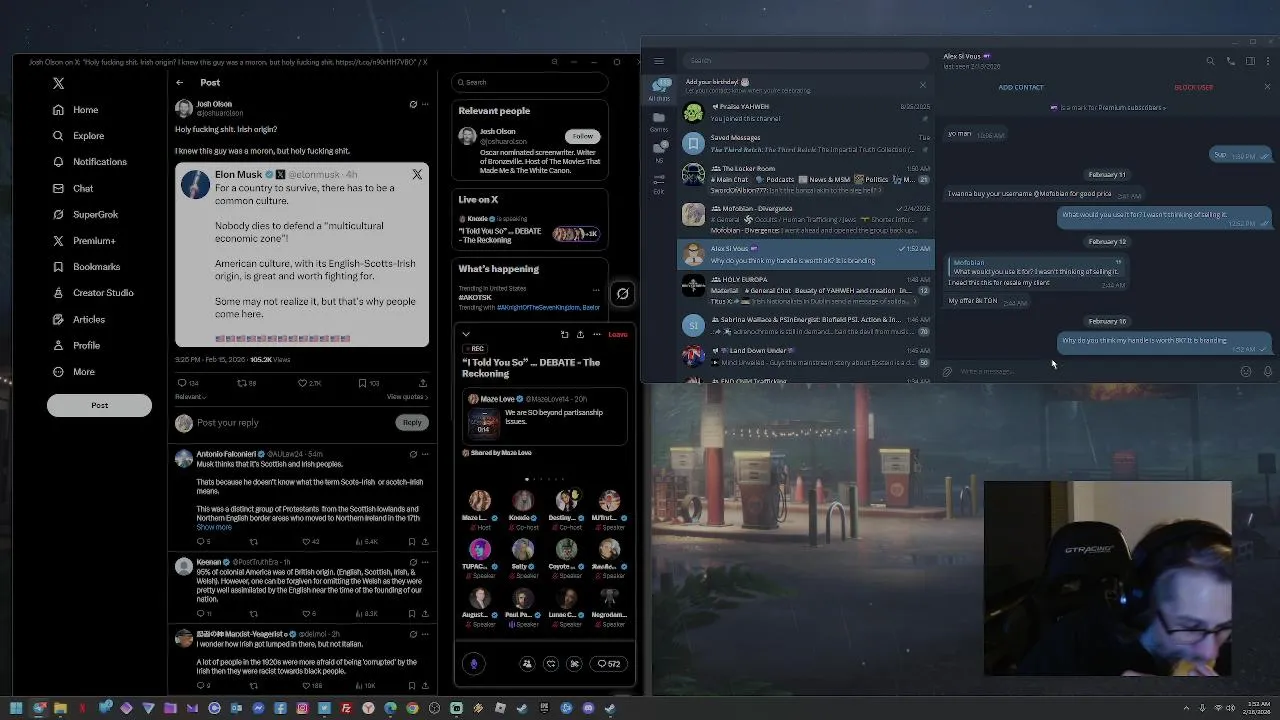The height and width of the screenshot is (720, 1280).
Task: Open Notifications in X sidebar
Action: click(90, 162)
